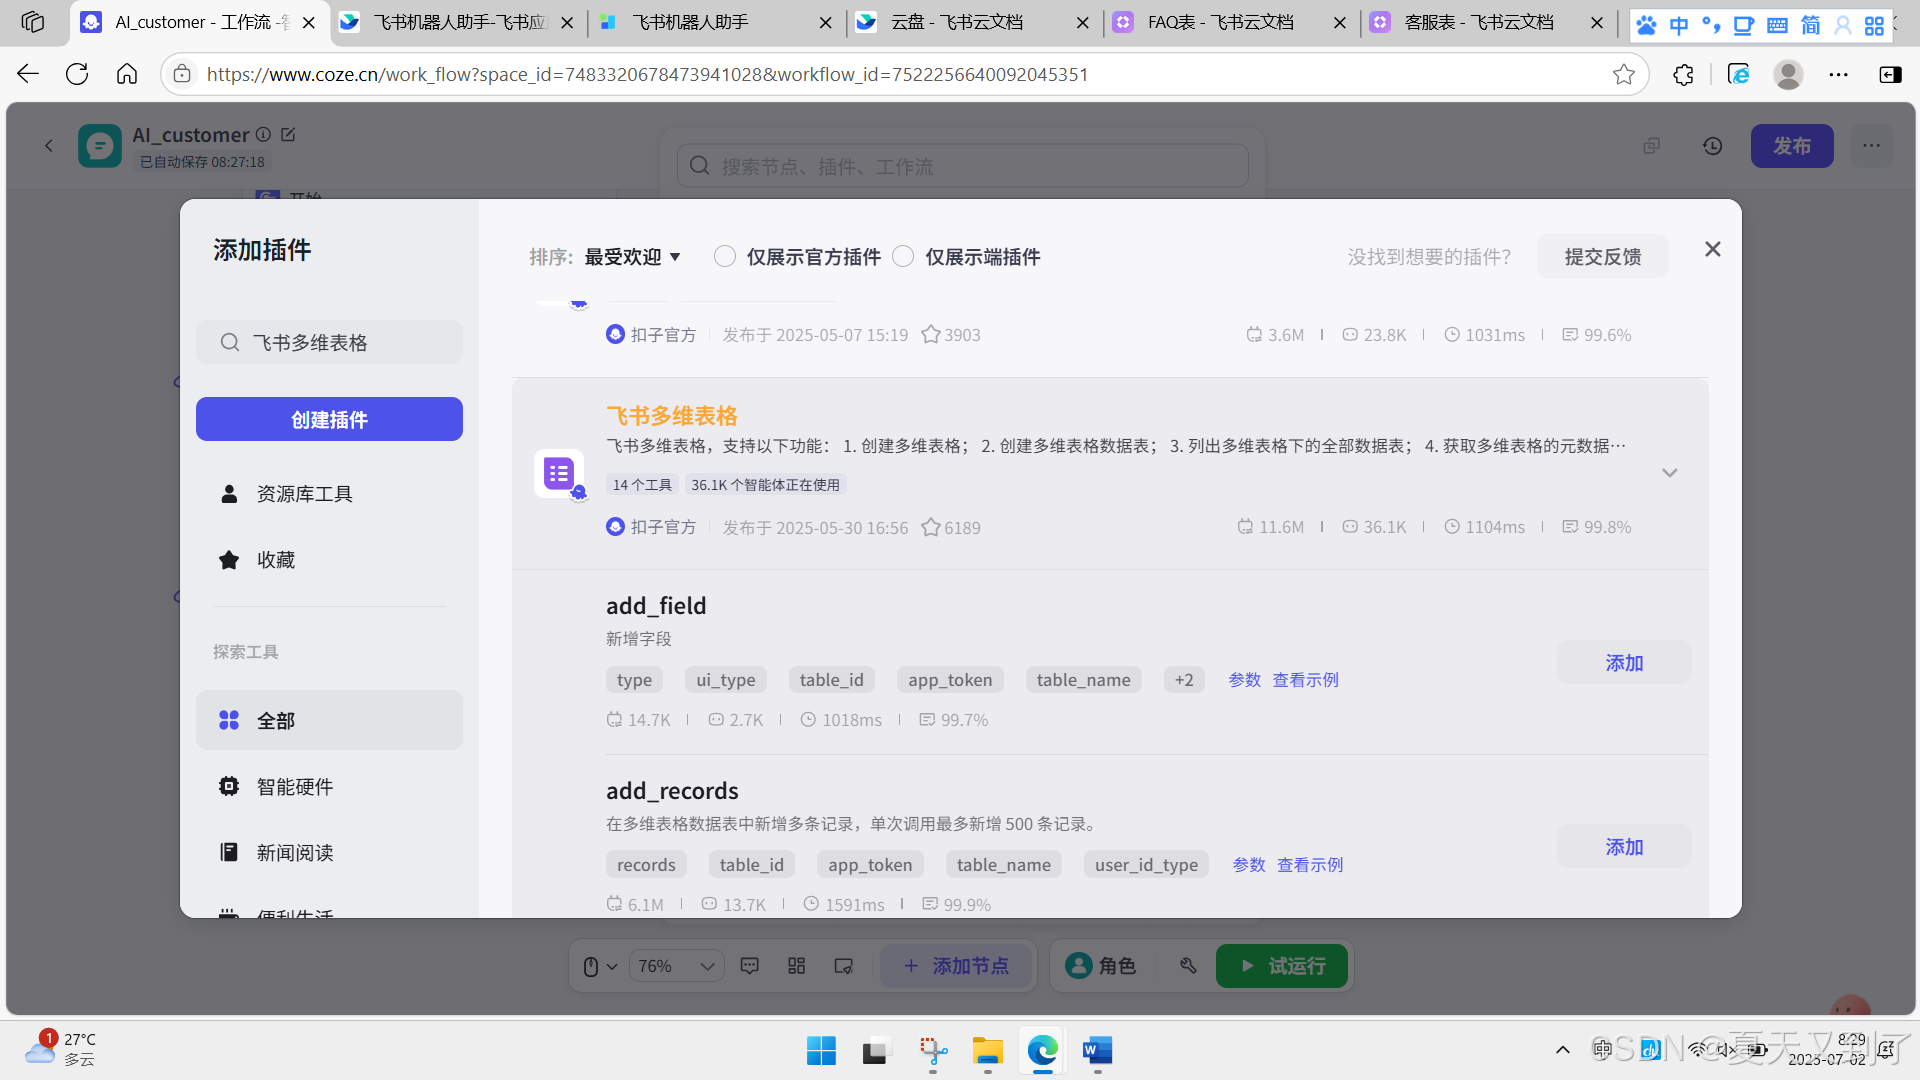Click the star favorite icon showing 6189
Image resolution: width=1920 pixels, height=1080 pixels.
931,527
